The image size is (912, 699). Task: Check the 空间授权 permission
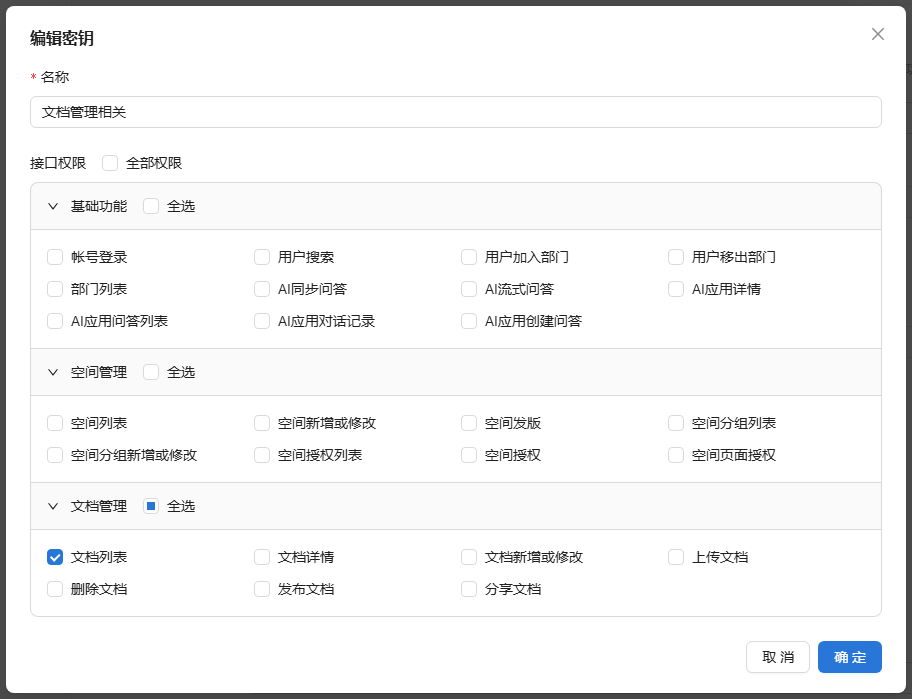[469, 455]
